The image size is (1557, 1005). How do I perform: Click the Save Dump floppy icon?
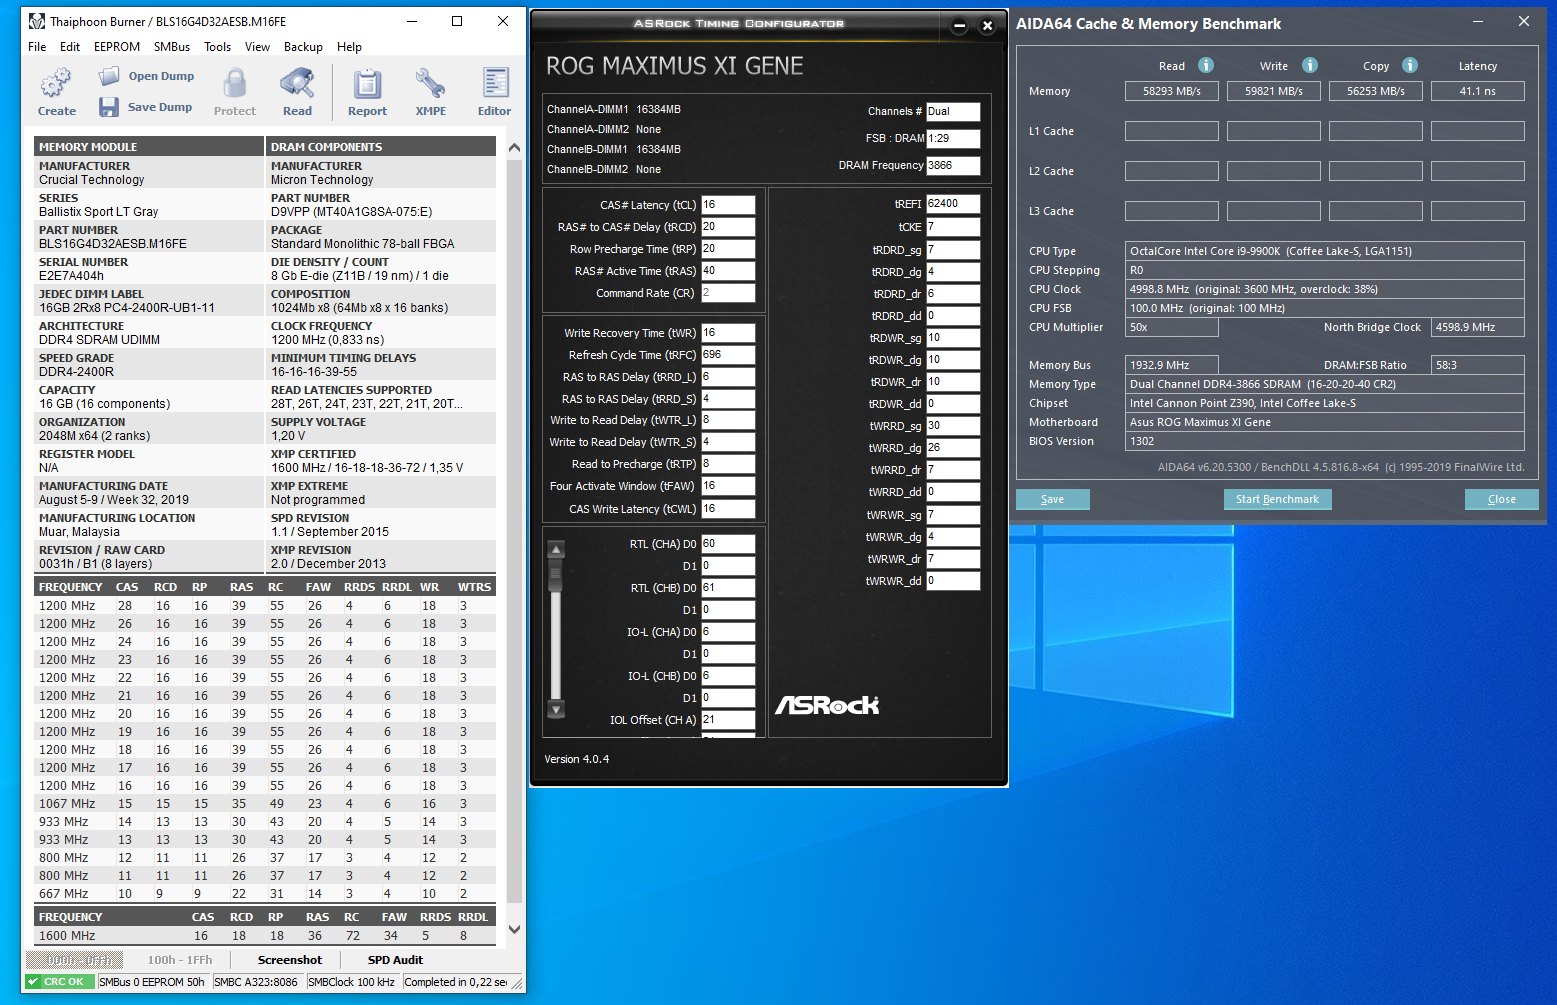(x=109, y=107)
